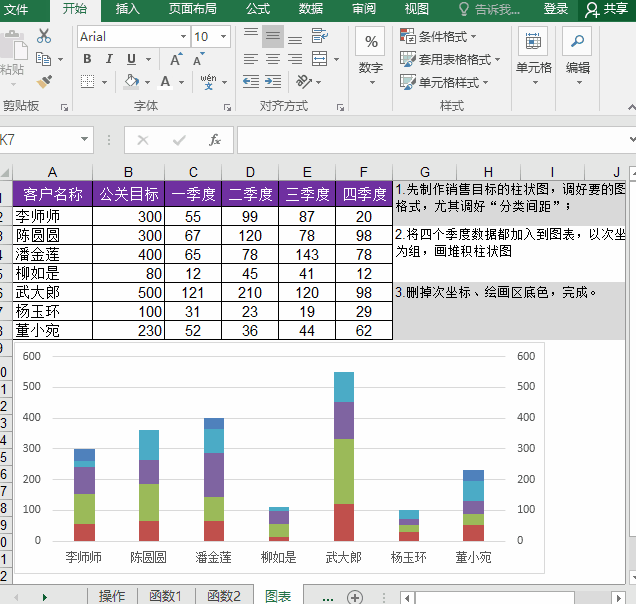Open Conditional Formatting (条件格式) menu

(438, 37)
